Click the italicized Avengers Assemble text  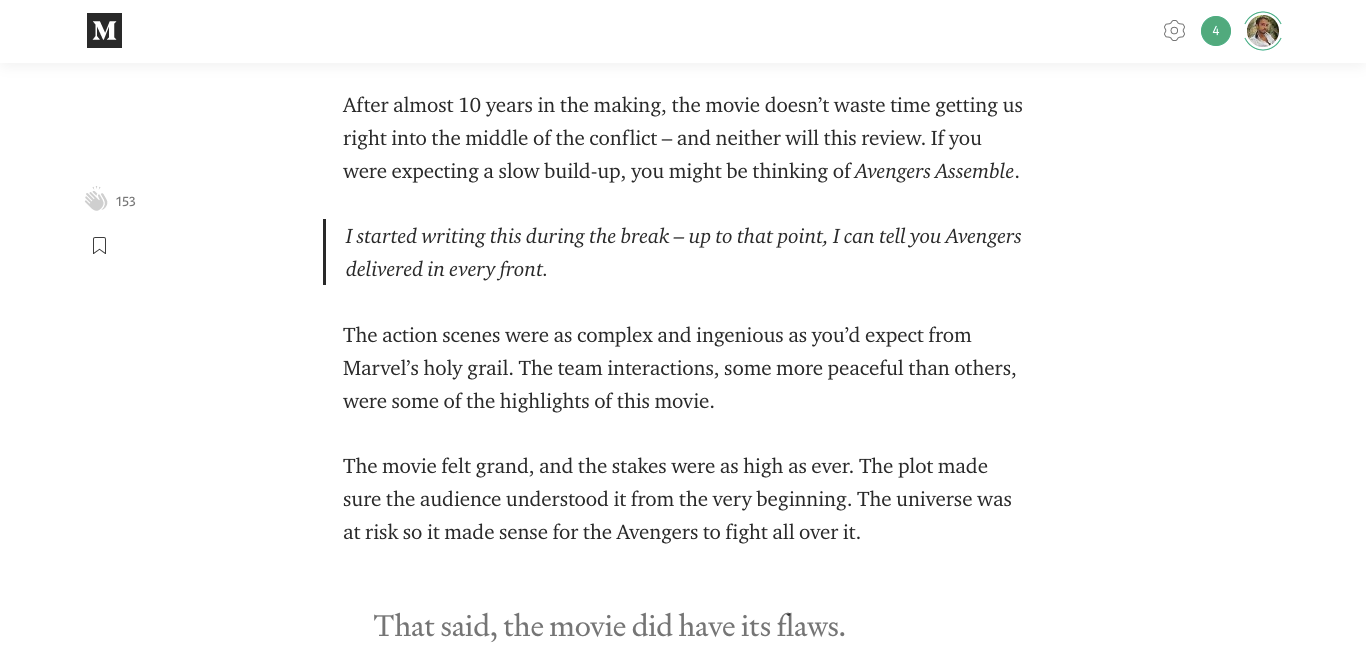pos(933,171)
